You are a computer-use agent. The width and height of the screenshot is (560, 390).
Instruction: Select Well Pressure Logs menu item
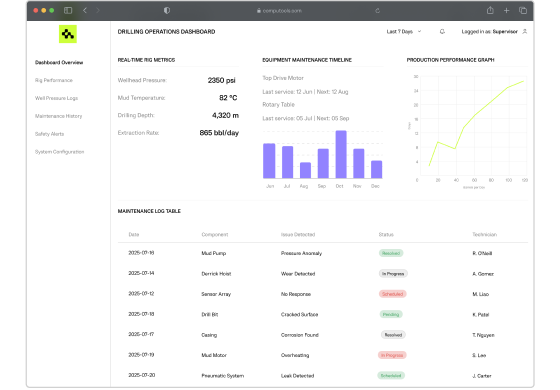(56, 98)
